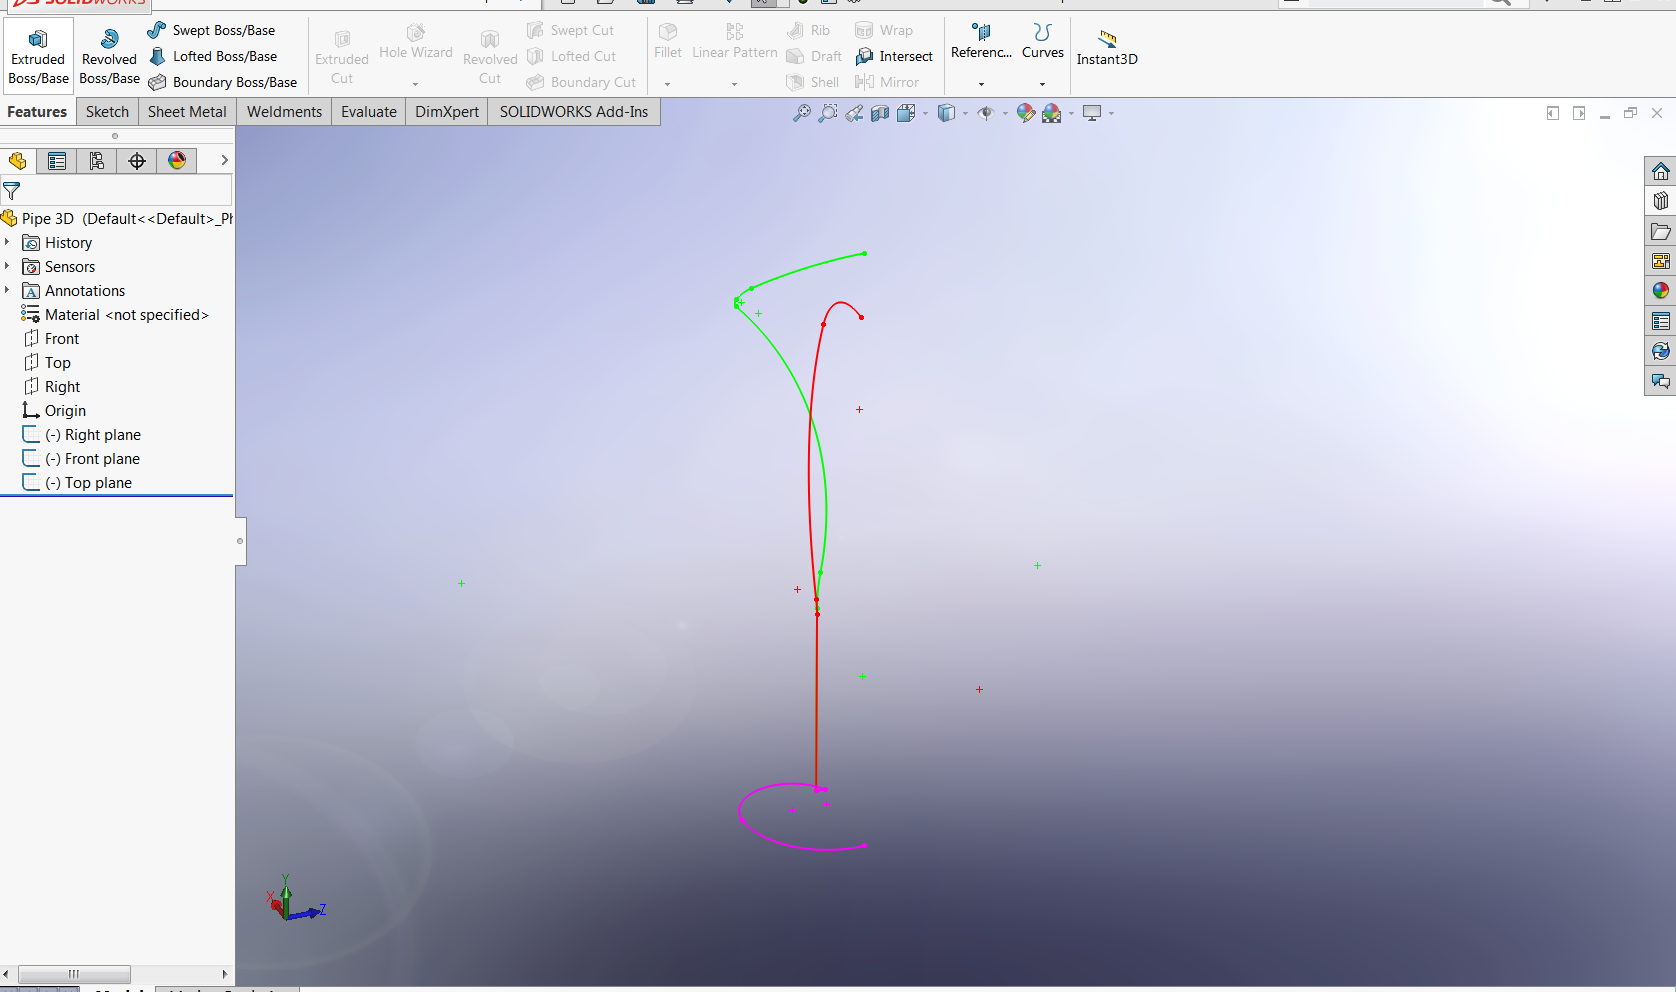
Task: Open Appearances task pane icon
Action: pyautogui.click(x=1661, y=291)
